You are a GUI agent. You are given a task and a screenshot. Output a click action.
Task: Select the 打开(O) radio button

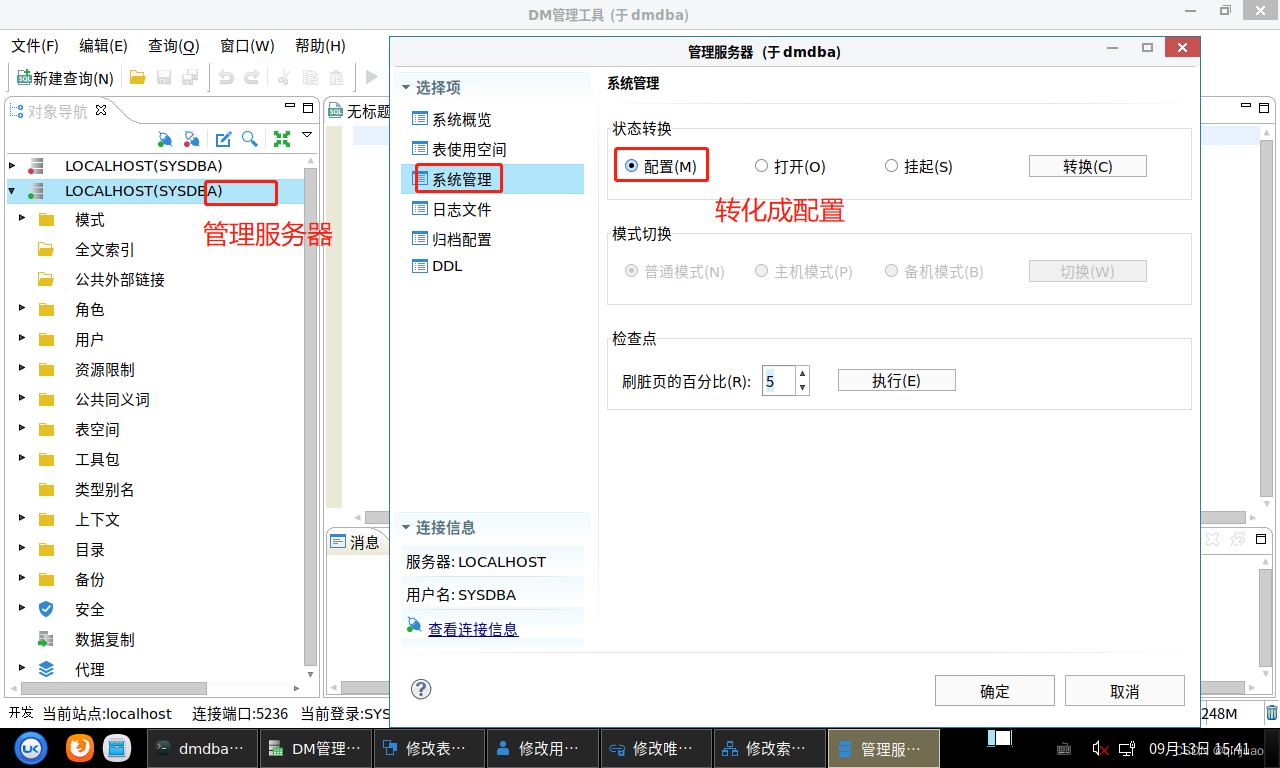761,166
